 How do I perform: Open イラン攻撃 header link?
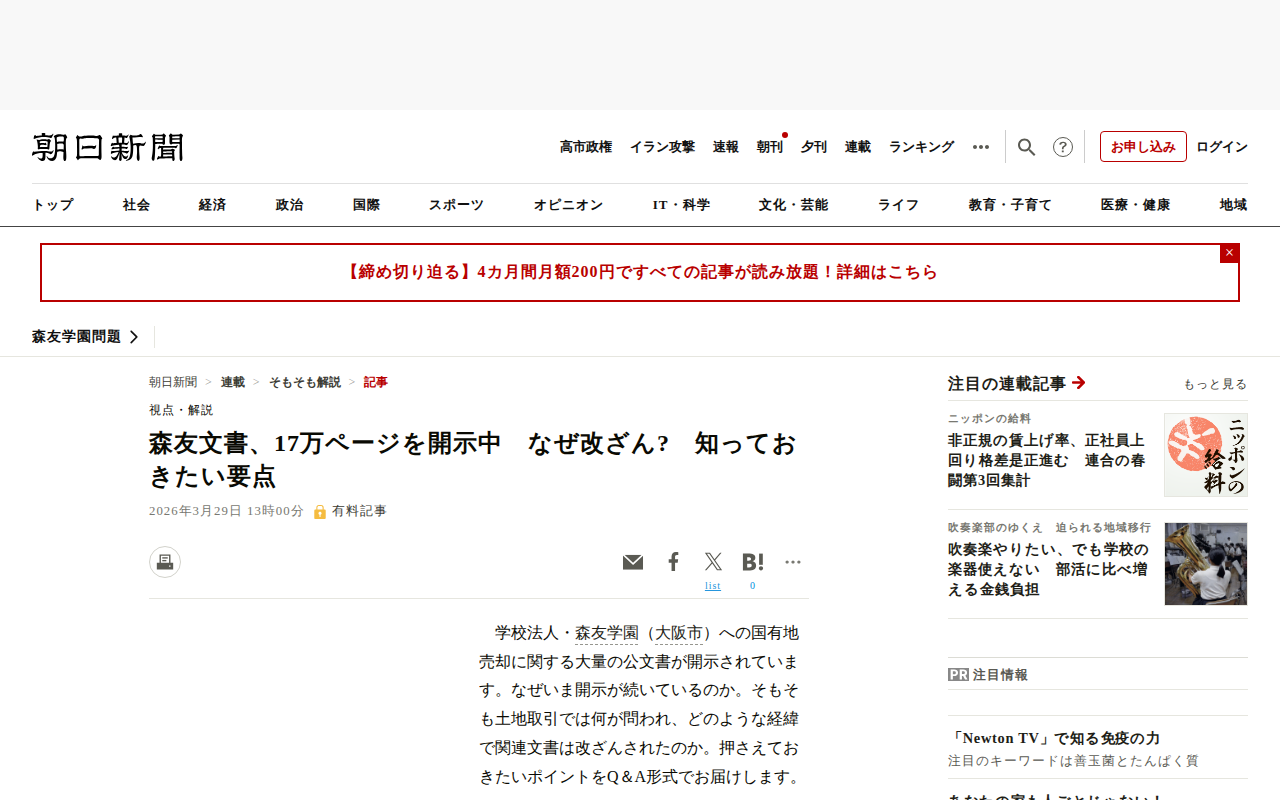tap(662, 147)
